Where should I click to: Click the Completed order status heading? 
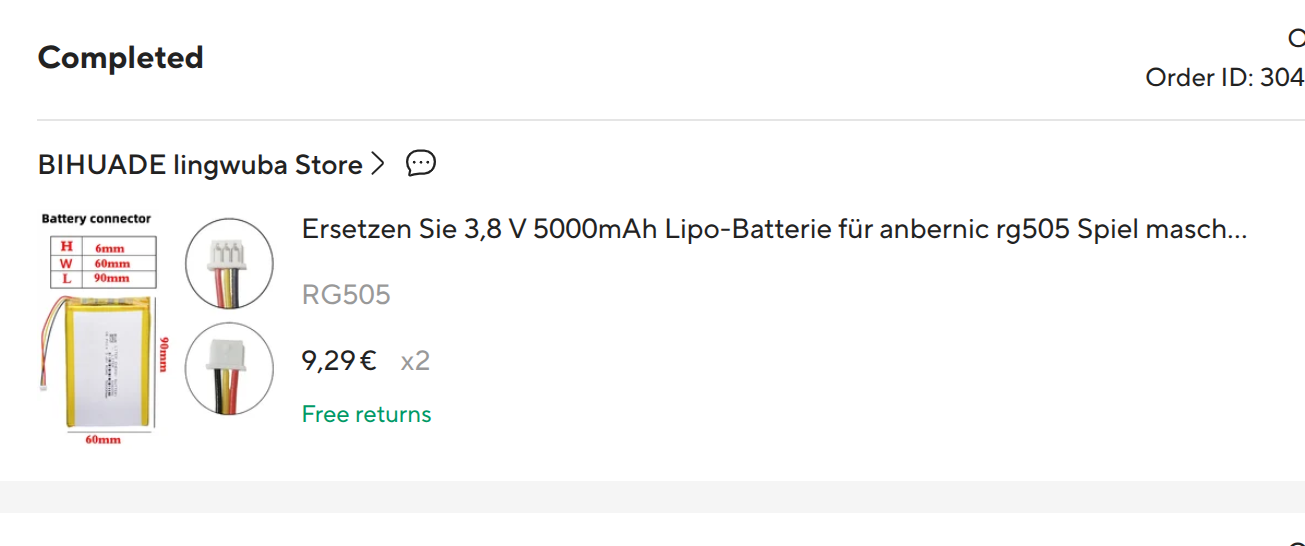121,58
